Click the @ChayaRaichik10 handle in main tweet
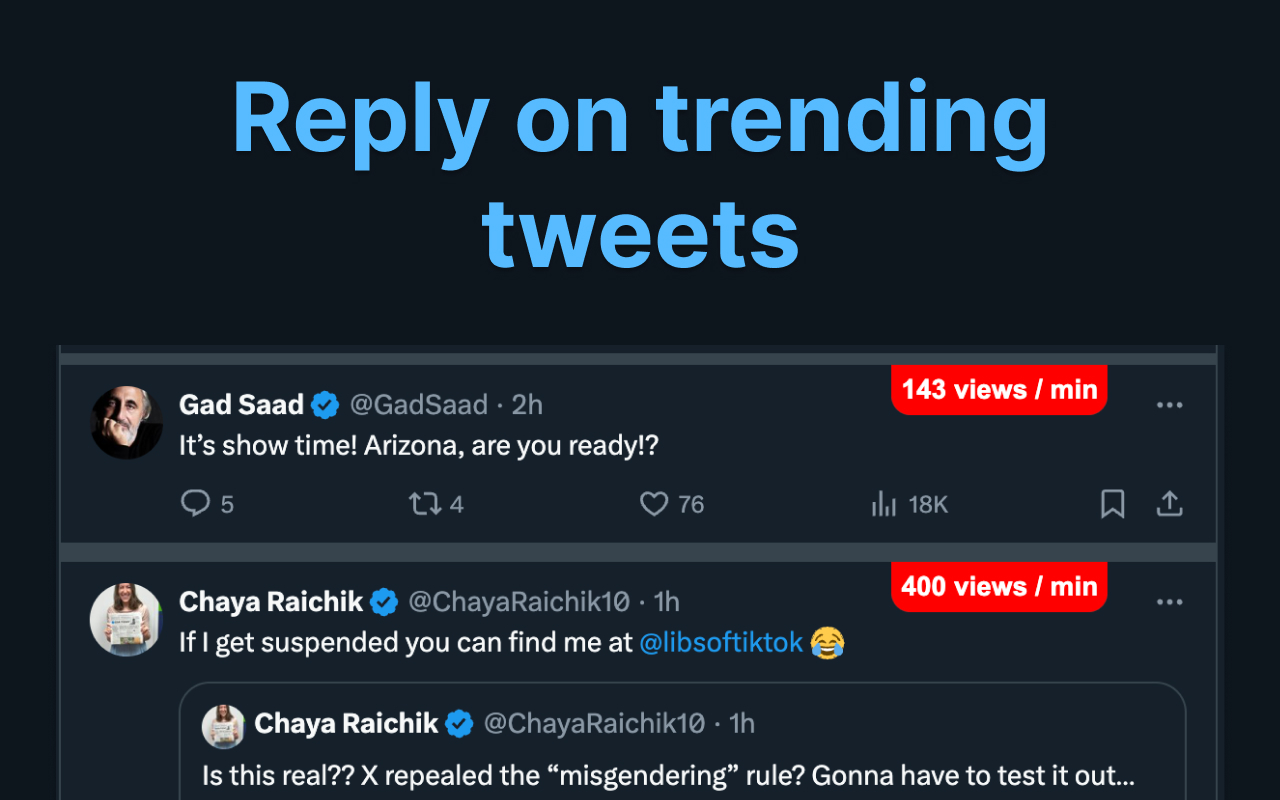Viewport: 1280px width, 800px height. point(518,602)
